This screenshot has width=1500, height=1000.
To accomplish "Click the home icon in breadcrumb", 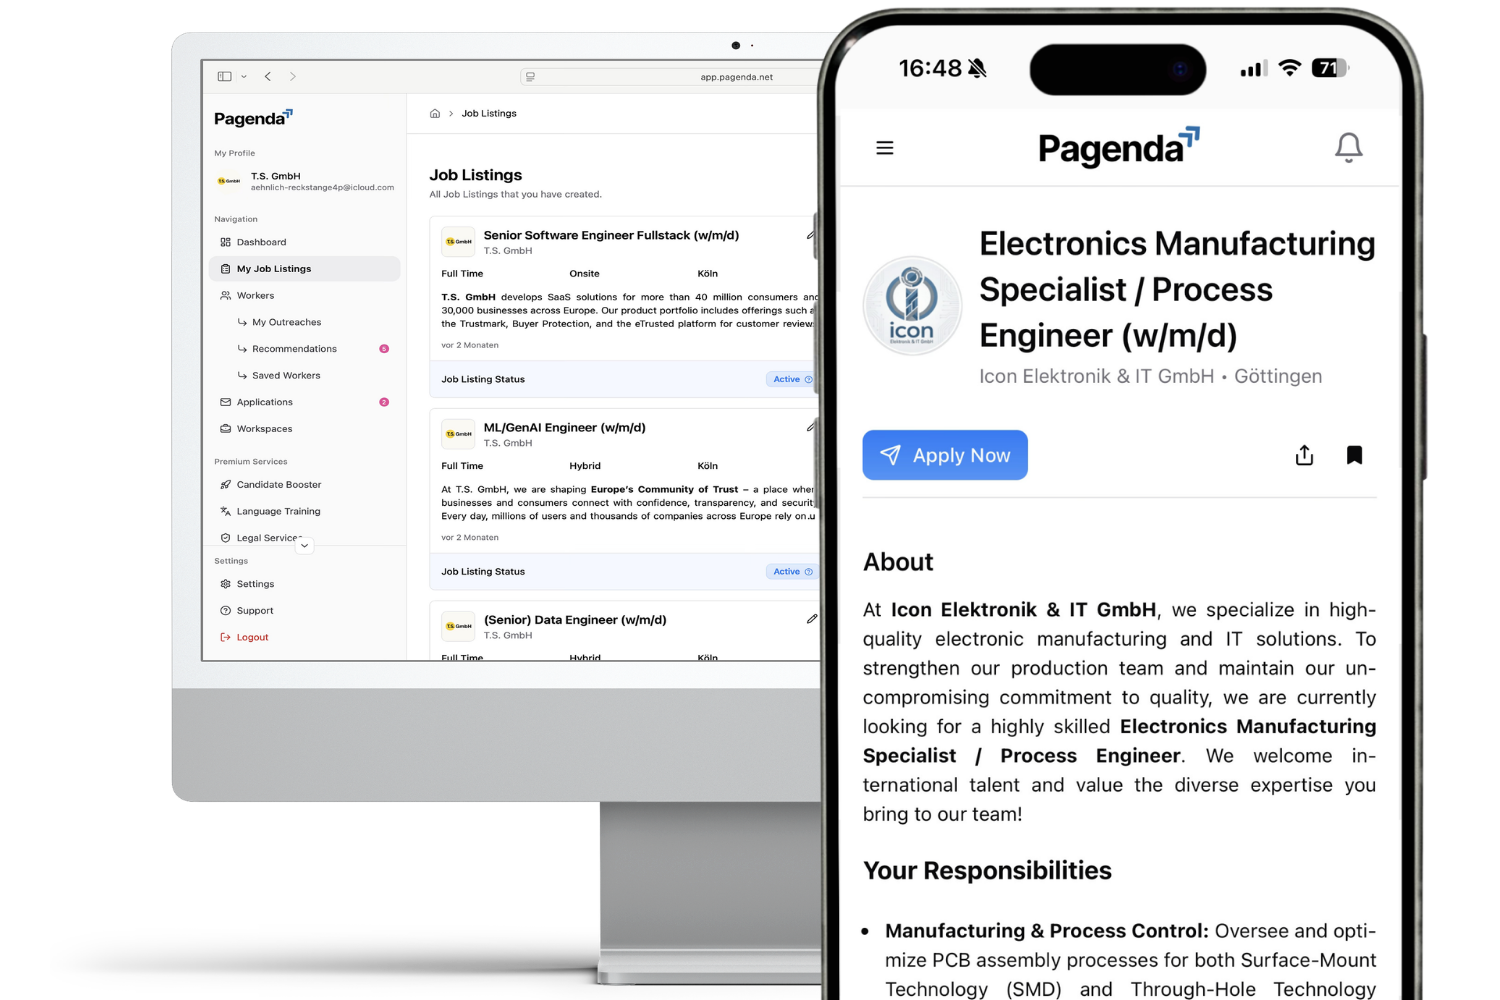I will pyautogui.click(x=435, y=114).
